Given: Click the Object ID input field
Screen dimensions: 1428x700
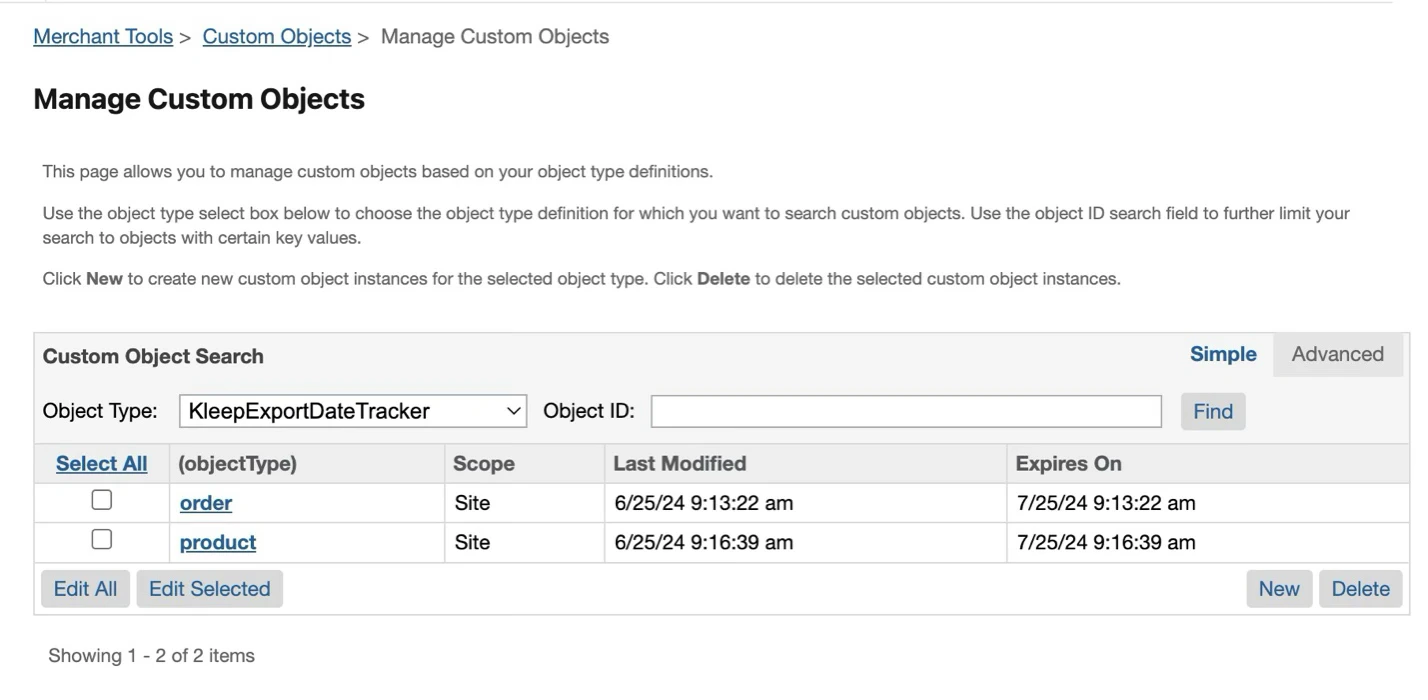Looking at the screenshot, I should tap(906, 411).
